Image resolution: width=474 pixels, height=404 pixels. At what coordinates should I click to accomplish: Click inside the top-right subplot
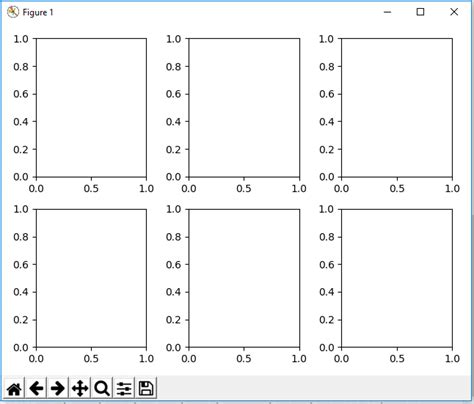point(397,108)
